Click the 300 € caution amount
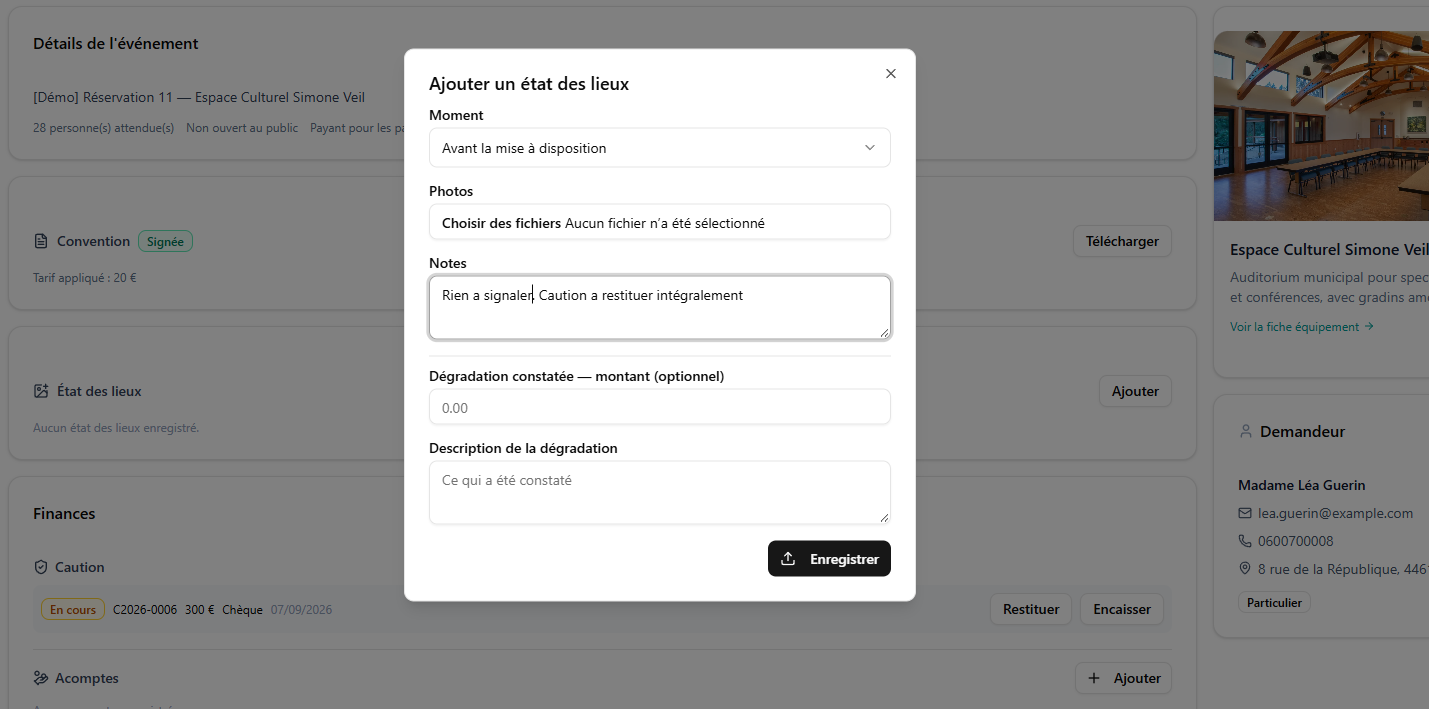Screen dimensions: 1429x709 [200, 609]
